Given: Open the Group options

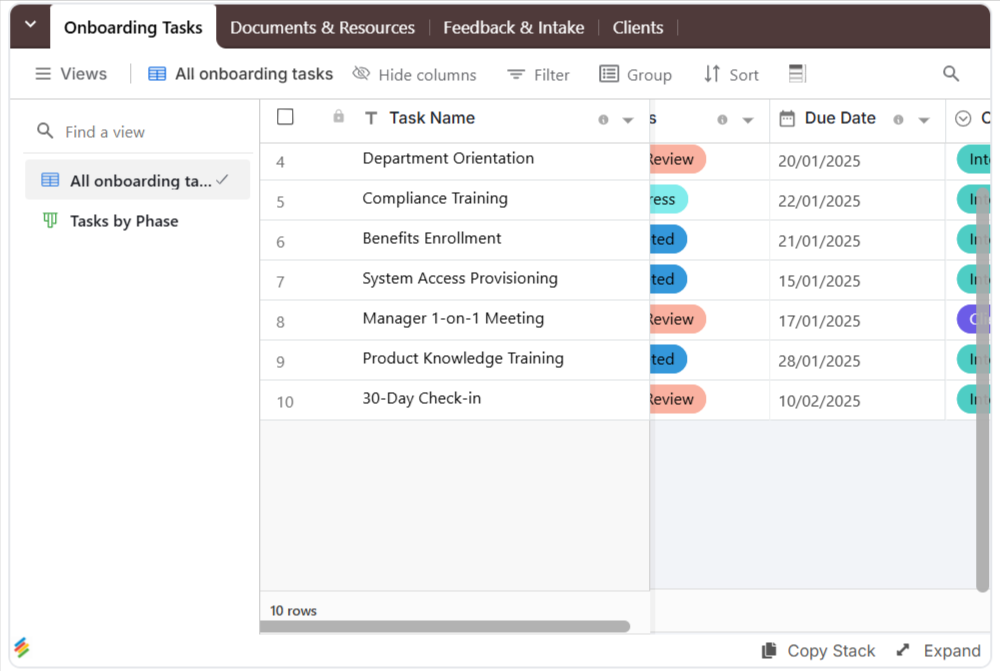Looking at the screenshot, I should pos(635,75).
